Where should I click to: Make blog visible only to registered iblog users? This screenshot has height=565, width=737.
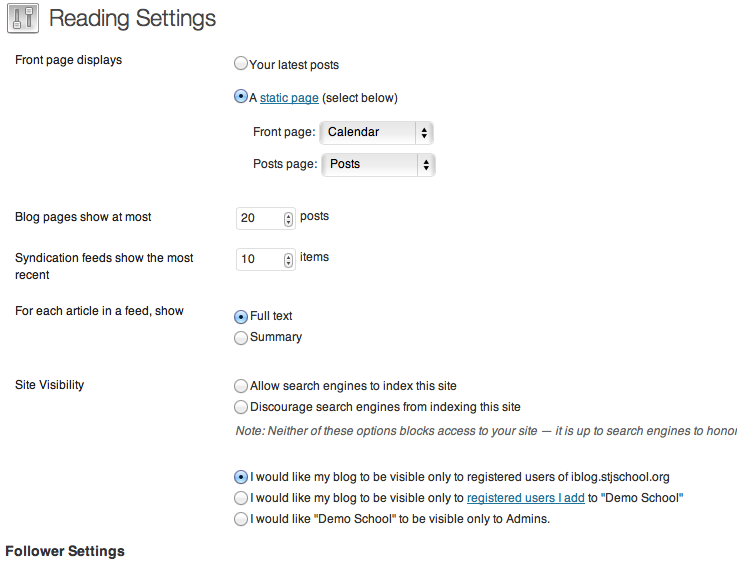tap(241, 476)
